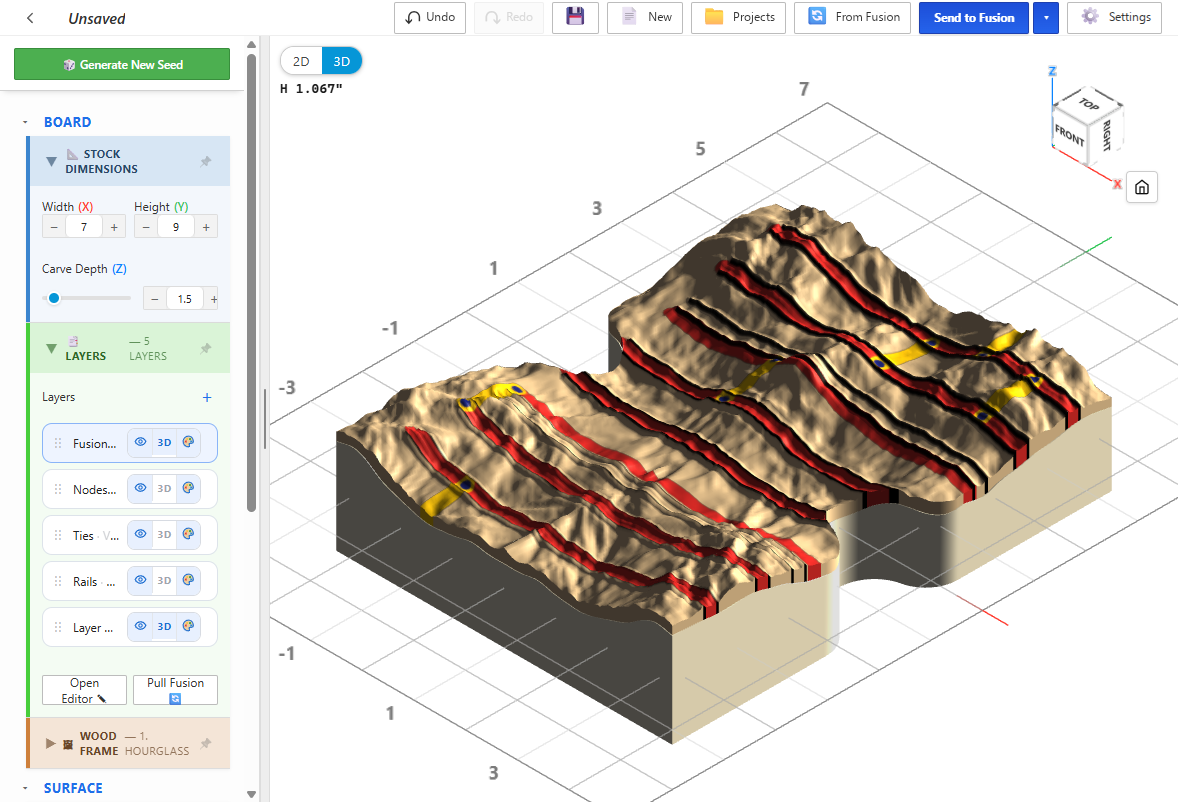Open the Settings menu
This screenshot has height=802, width=1178.
(x=1115, y=17)
